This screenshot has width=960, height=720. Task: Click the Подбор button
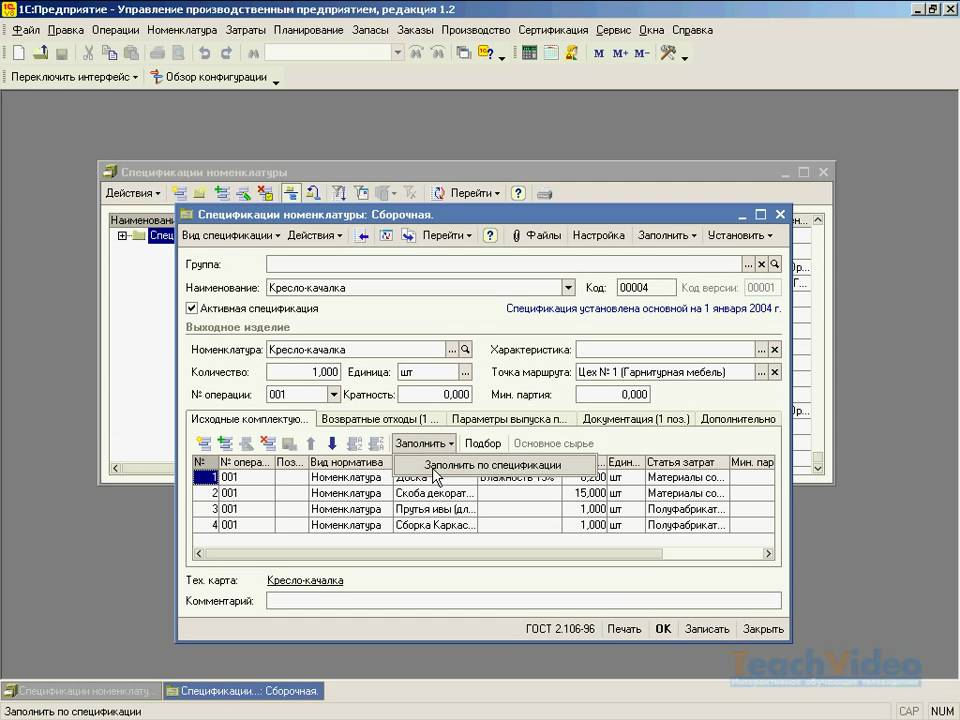coord(482,443)
